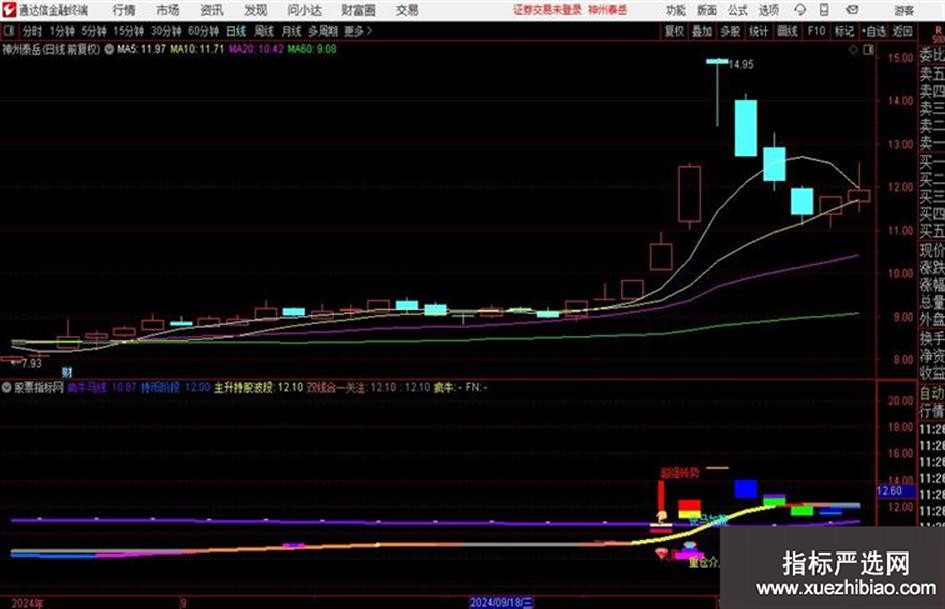945x609 pixels.
Task: Click the MA20: 10.42 indicator label
Action: click(256, 49)
